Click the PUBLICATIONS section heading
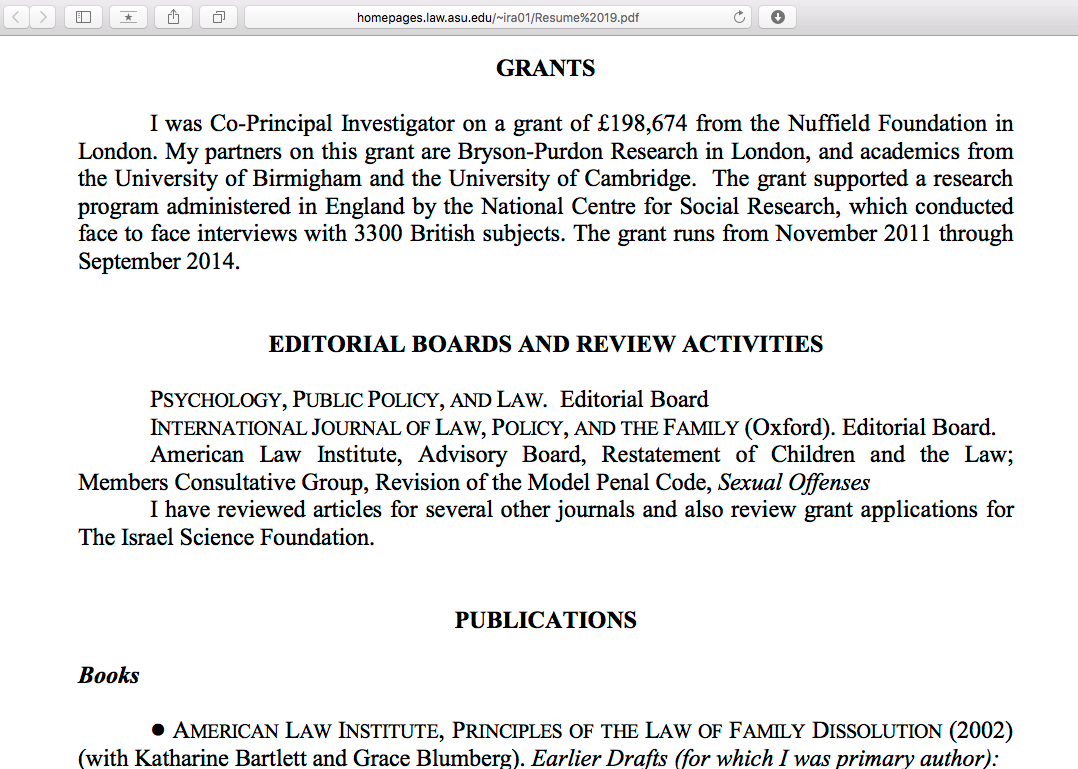Viewport: 1078px width, 769px height. 545,621
